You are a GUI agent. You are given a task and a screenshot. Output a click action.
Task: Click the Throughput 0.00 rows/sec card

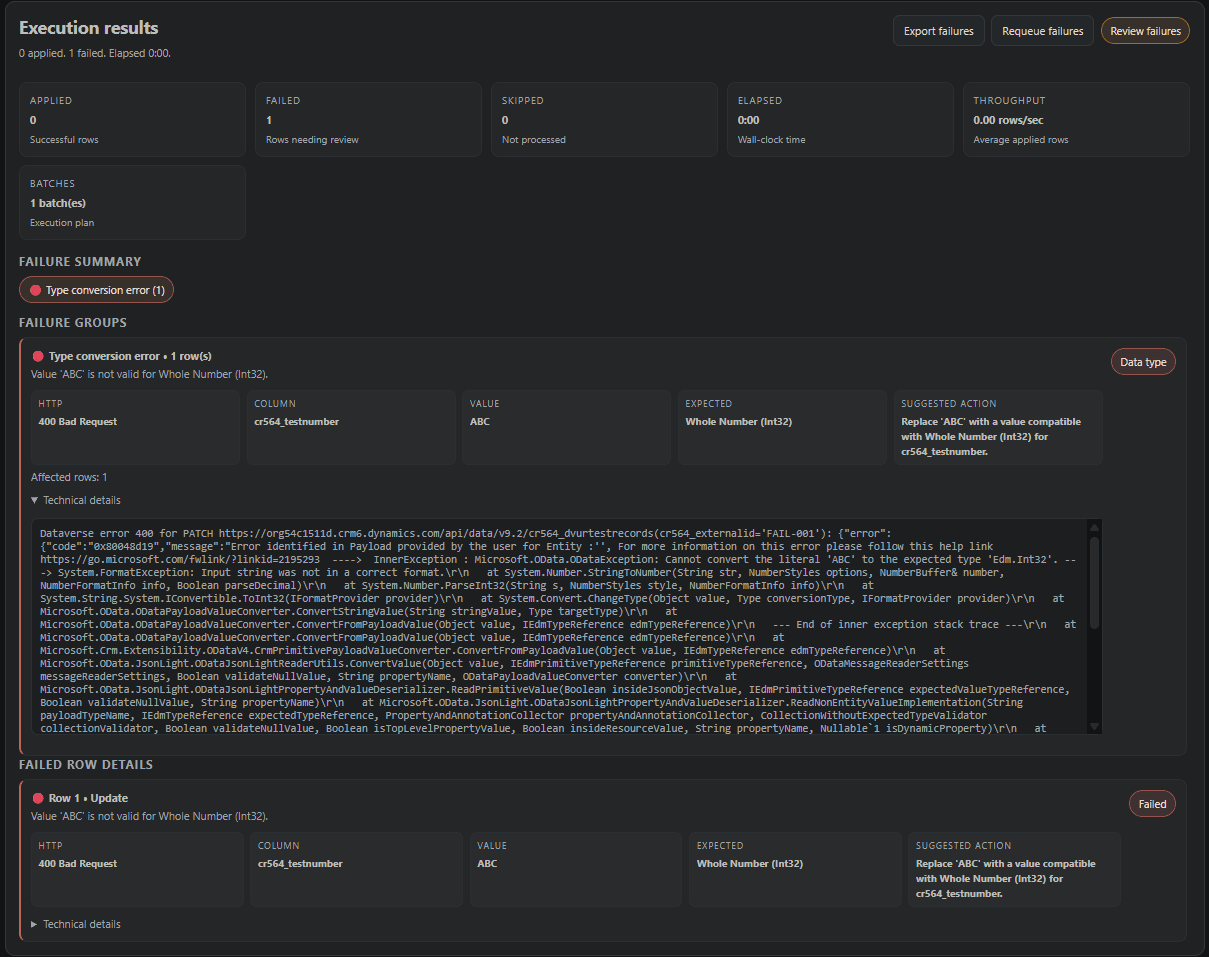1076,119
